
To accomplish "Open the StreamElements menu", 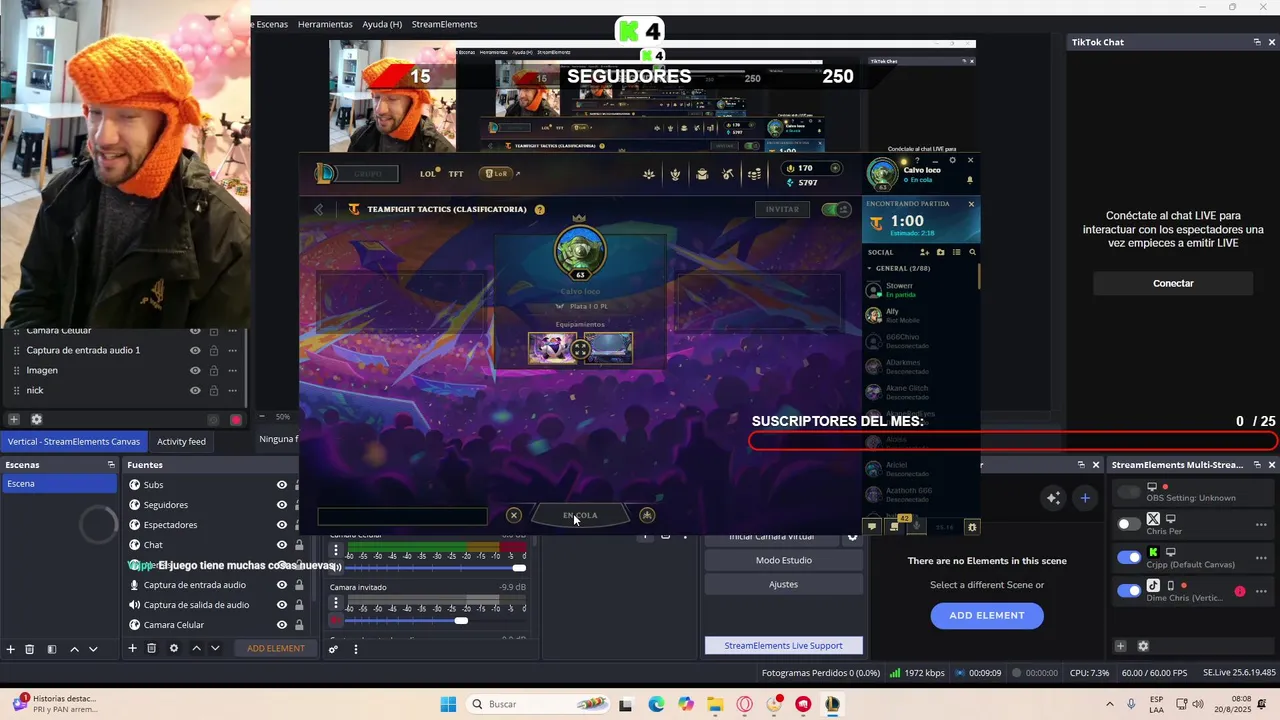I will point(444,24).
